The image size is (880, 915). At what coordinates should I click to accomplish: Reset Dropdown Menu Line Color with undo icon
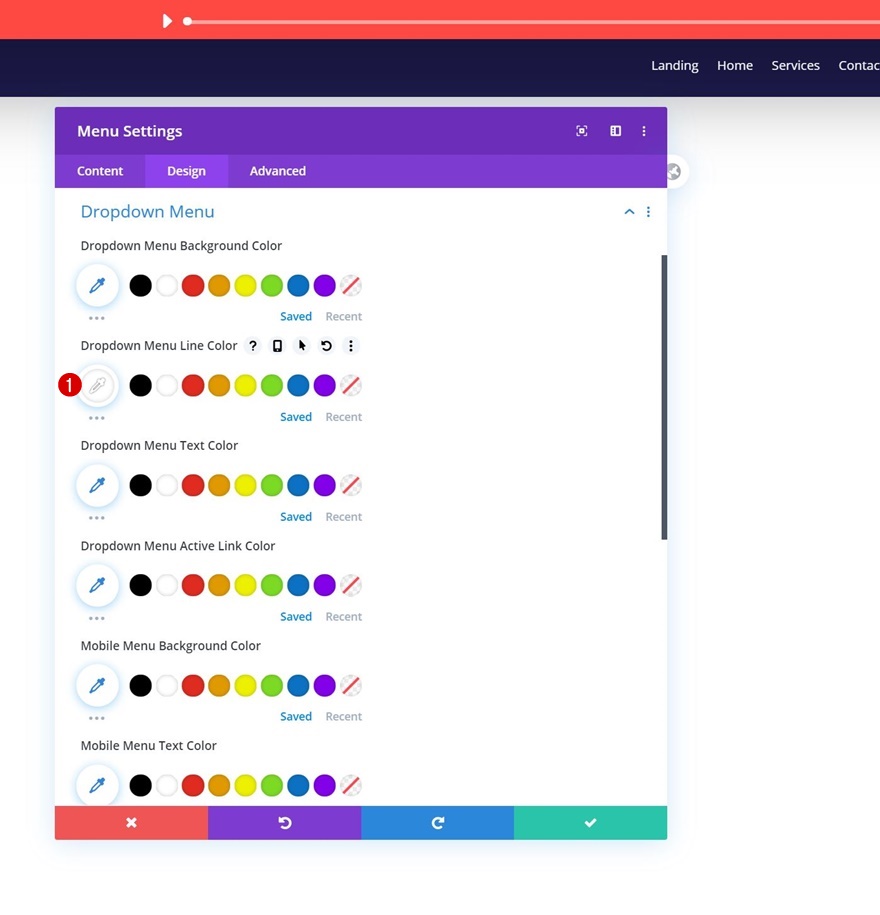coord(326,346)
